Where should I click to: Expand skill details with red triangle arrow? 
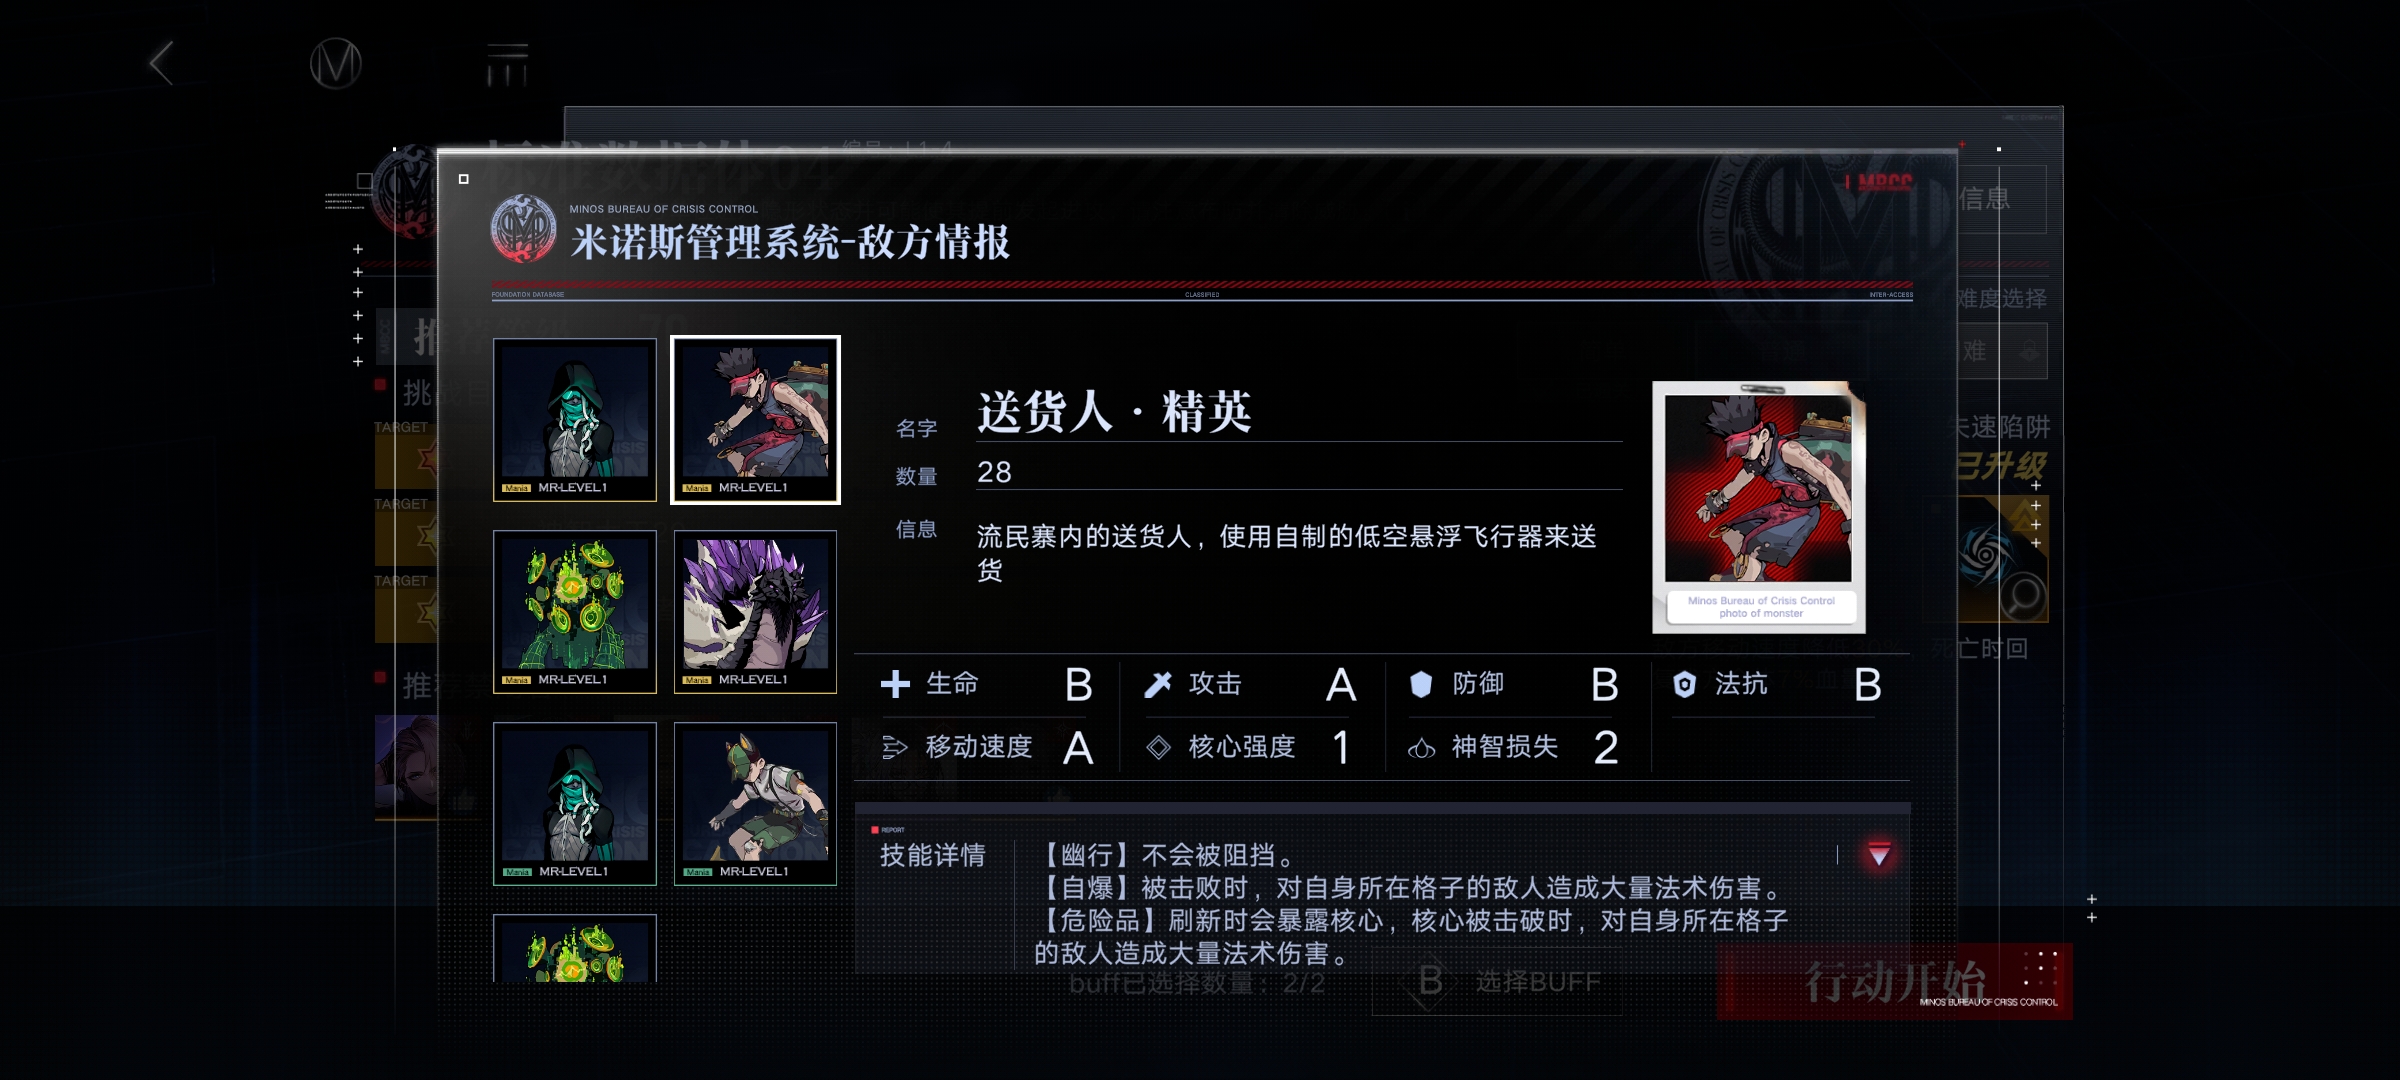point(1879,855)
